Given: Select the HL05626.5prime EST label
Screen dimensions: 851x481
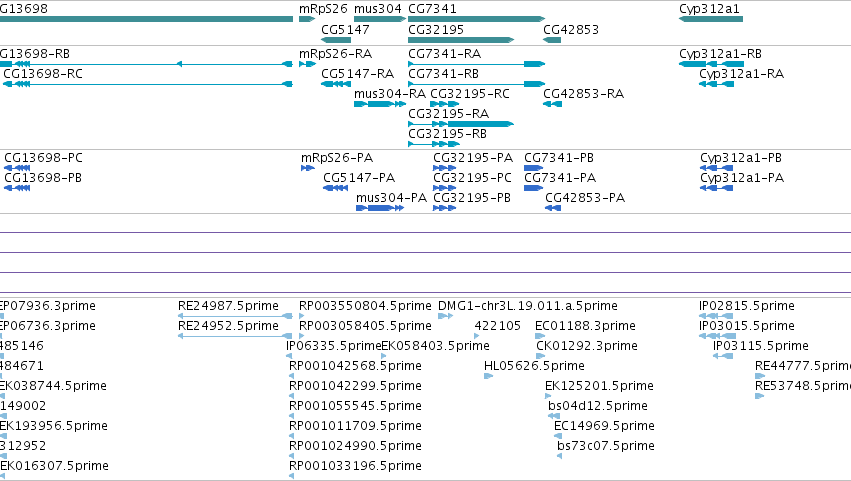Looking at the screenshot, I should click(534, 366).
